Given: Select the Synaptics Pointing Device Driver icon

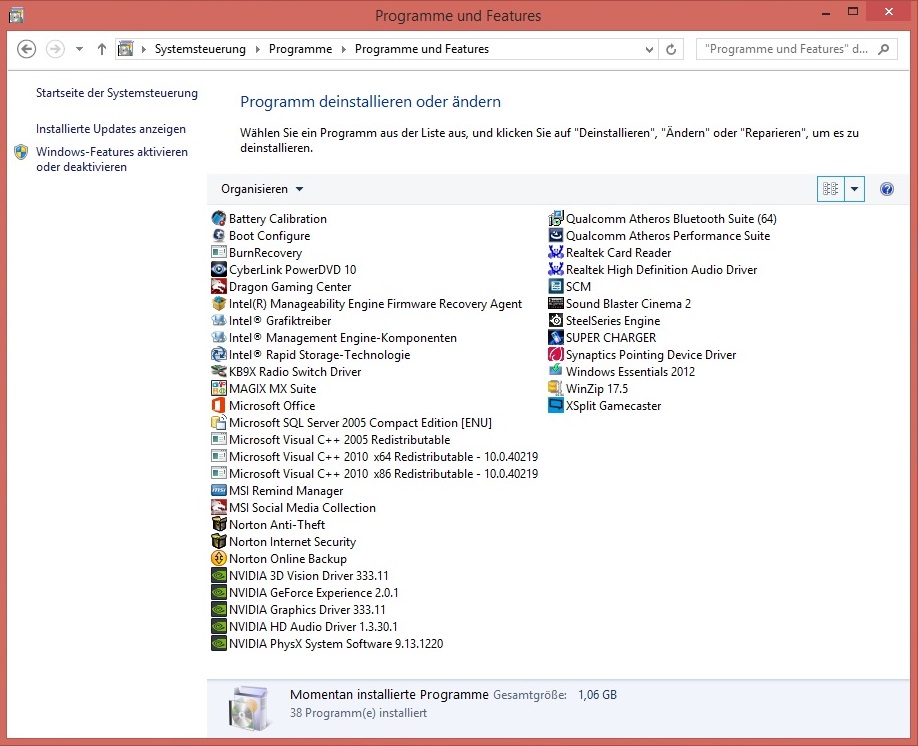Looking at the screenshot, I should click(556, 354).
